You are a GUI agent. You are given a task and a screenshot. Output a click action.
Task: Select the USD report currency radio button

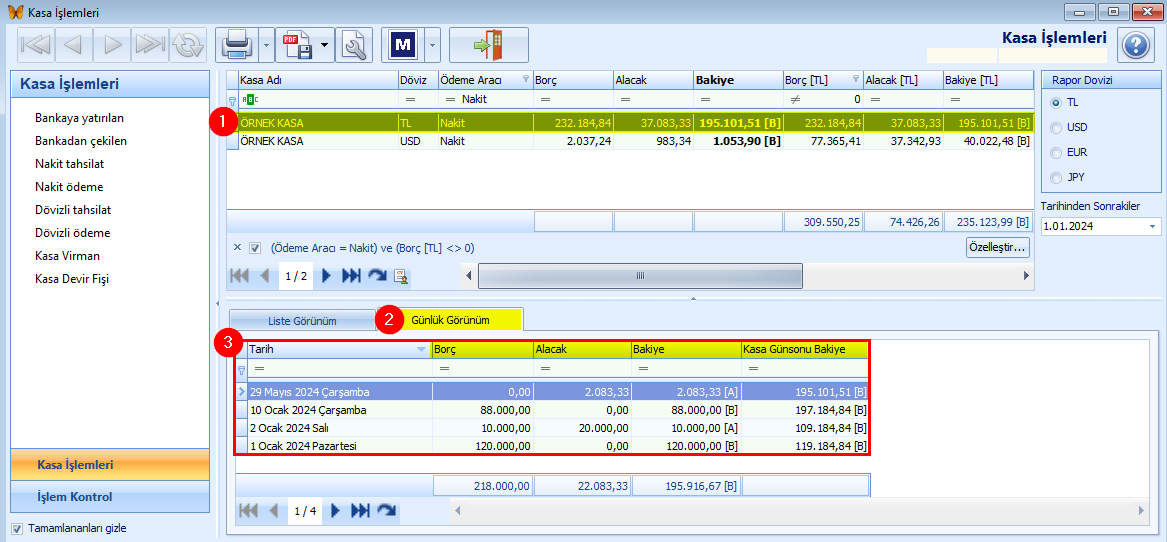tap(1055, 128)
